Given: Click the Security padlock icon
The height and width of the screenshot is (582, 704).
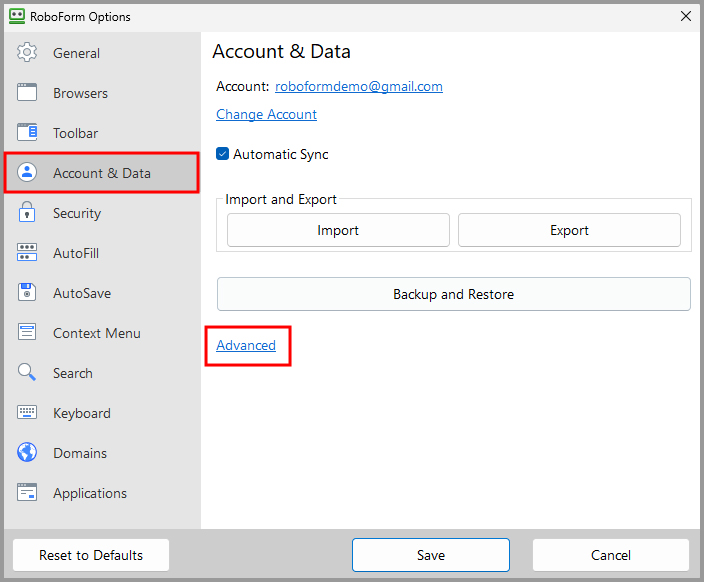Looking at the screenshot, I should [x=27, y=212].
